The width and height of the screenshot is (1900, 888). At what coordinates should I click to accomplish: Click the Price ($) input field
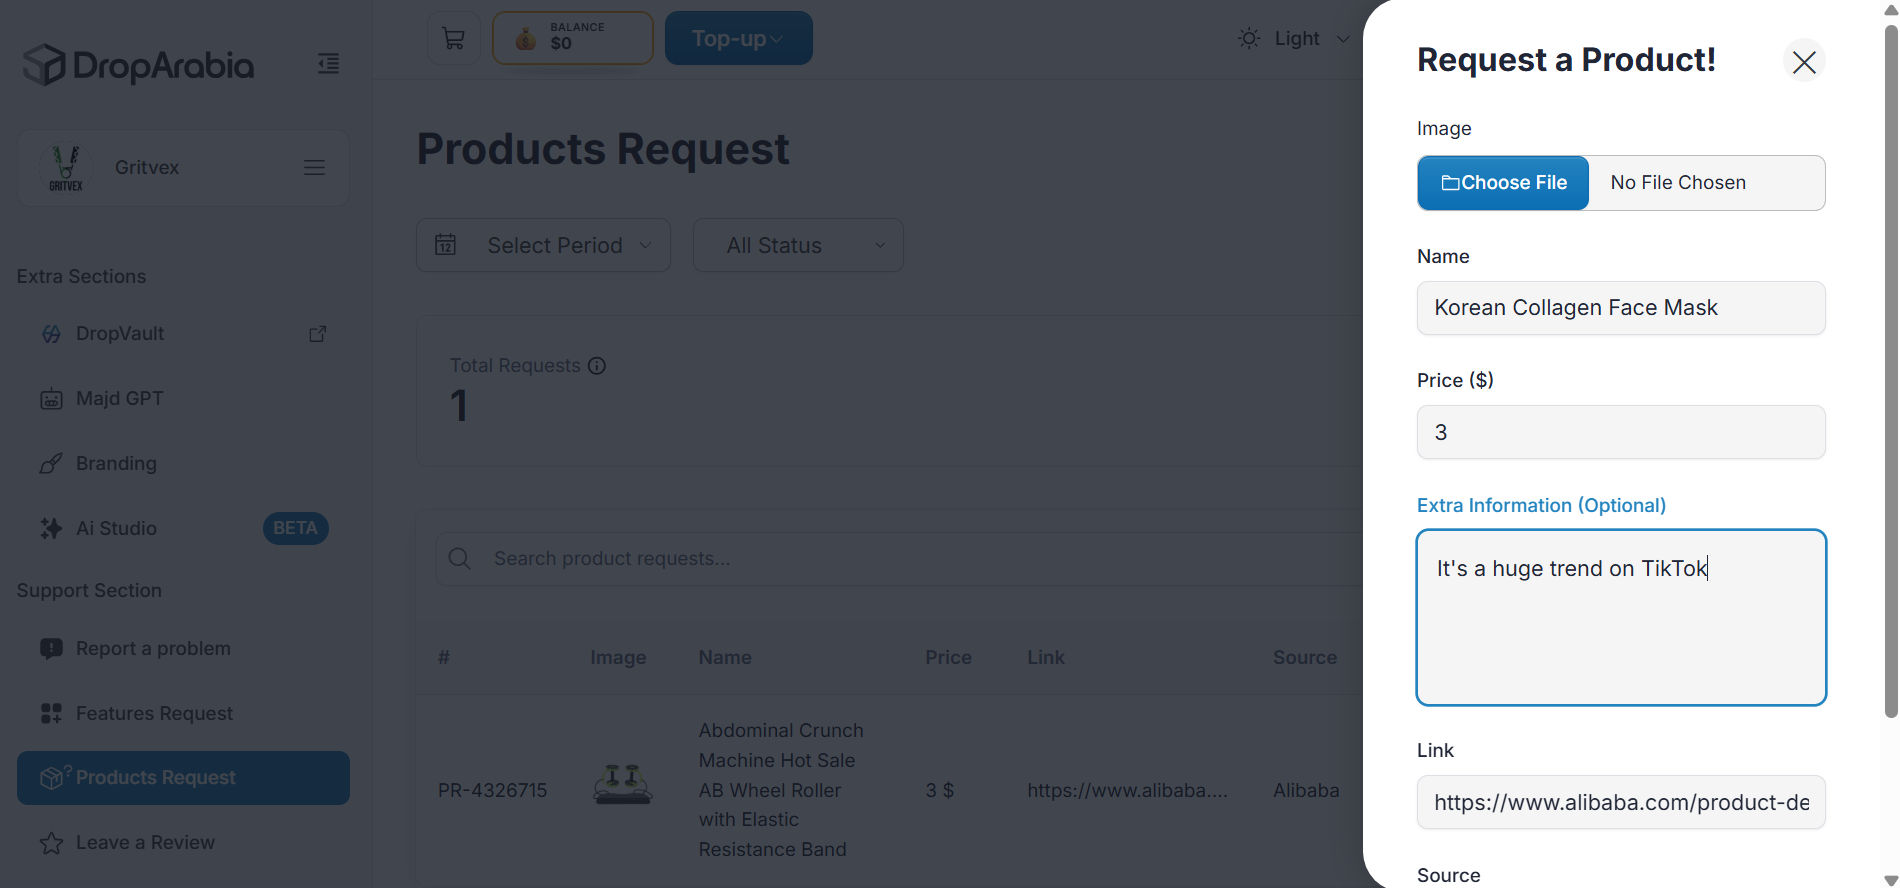1621,432
